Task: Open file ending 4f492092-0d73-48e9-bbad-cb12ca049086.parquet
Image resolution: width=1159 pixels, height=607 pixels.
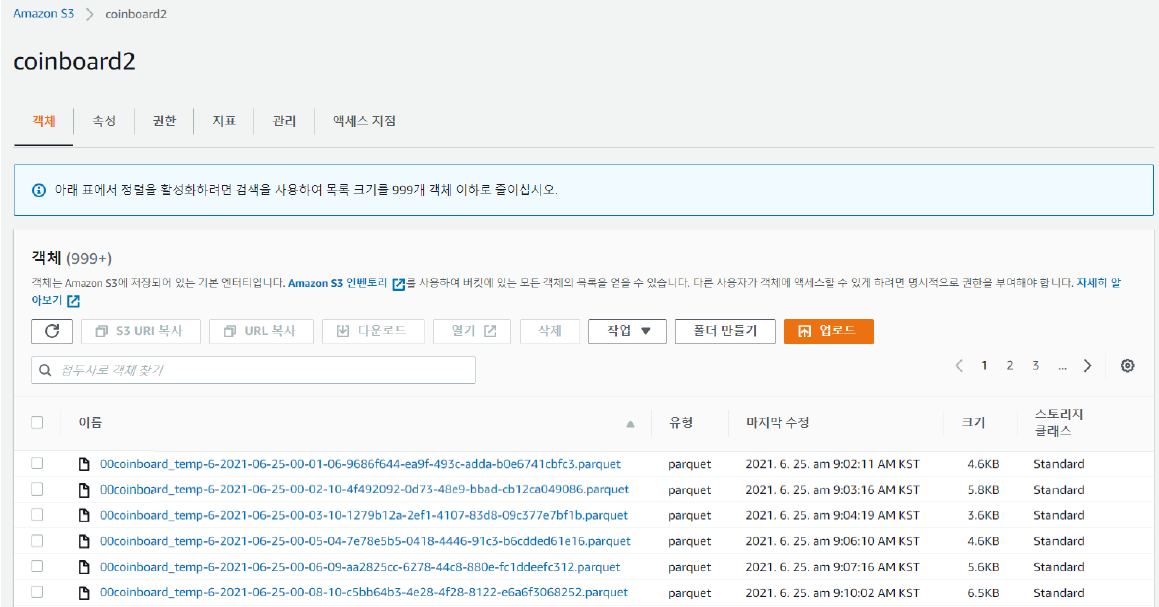Action: (x=364, y=489)
